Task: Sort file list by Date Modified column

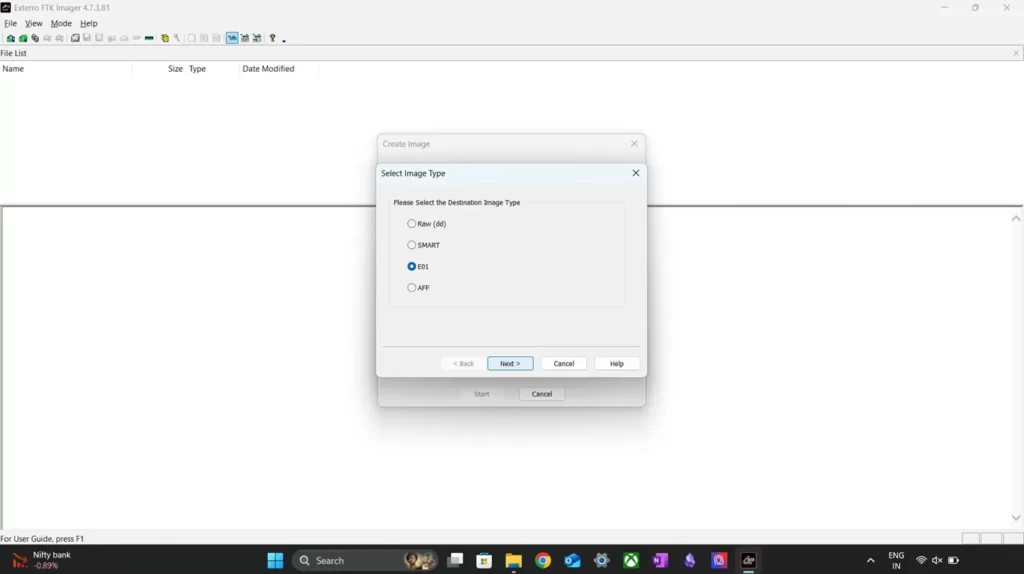Action: click(x=268, y=69)
